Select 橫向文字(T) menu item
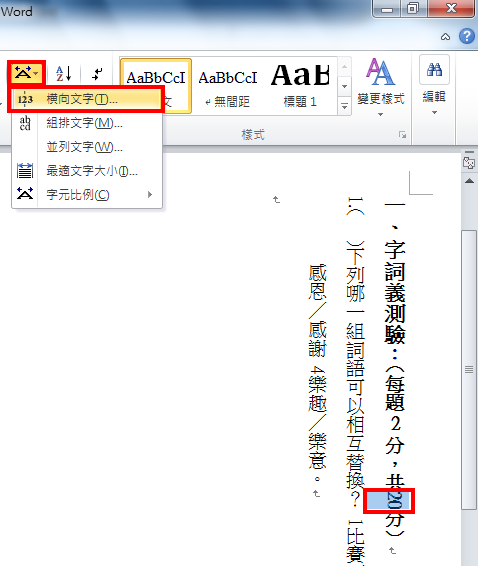 point(86,99)
